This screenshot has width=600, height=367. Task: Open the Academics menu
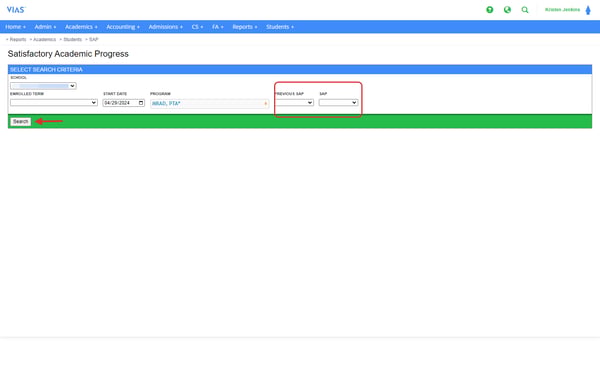[x=81, y=27]
